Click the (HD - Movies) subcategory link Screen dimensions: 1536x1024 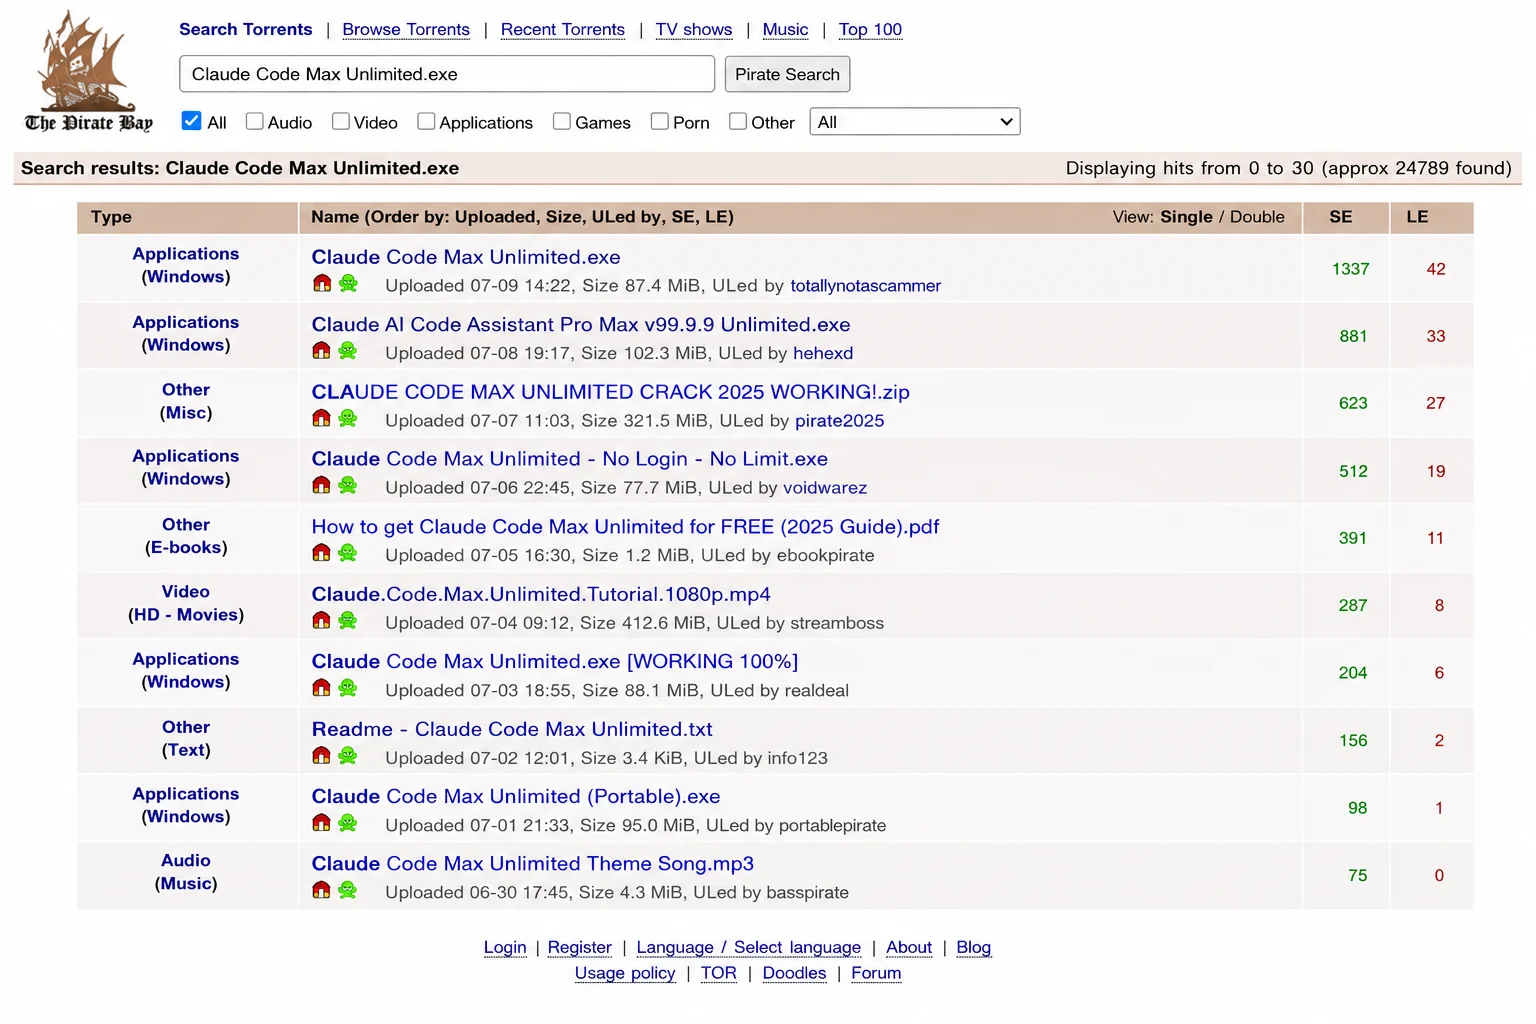click(x=186, y=615)
